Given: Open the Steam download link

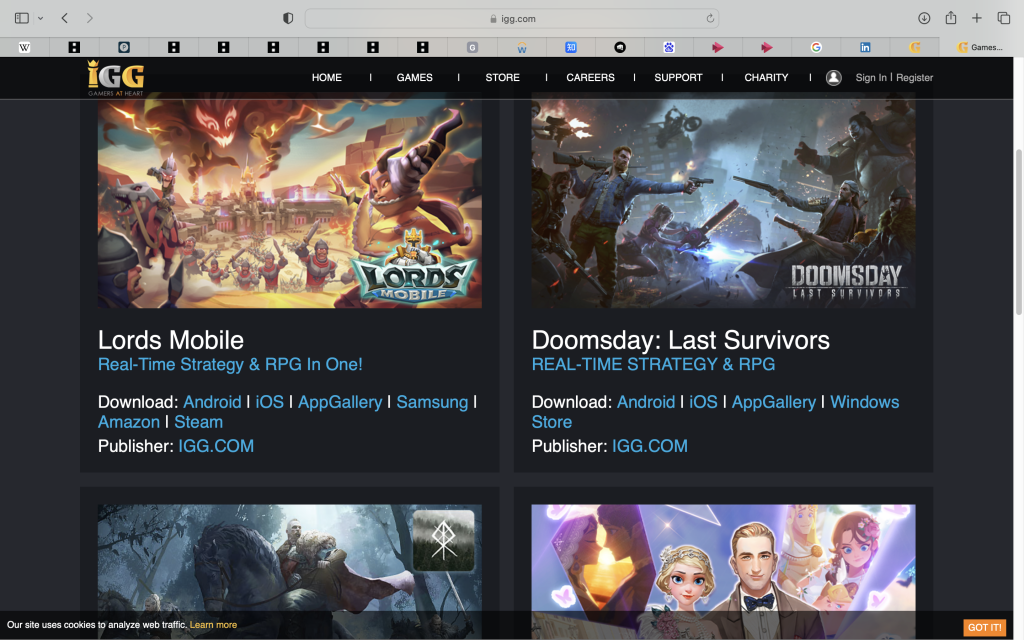Looking at the screenshot, I should coord(199,422).
